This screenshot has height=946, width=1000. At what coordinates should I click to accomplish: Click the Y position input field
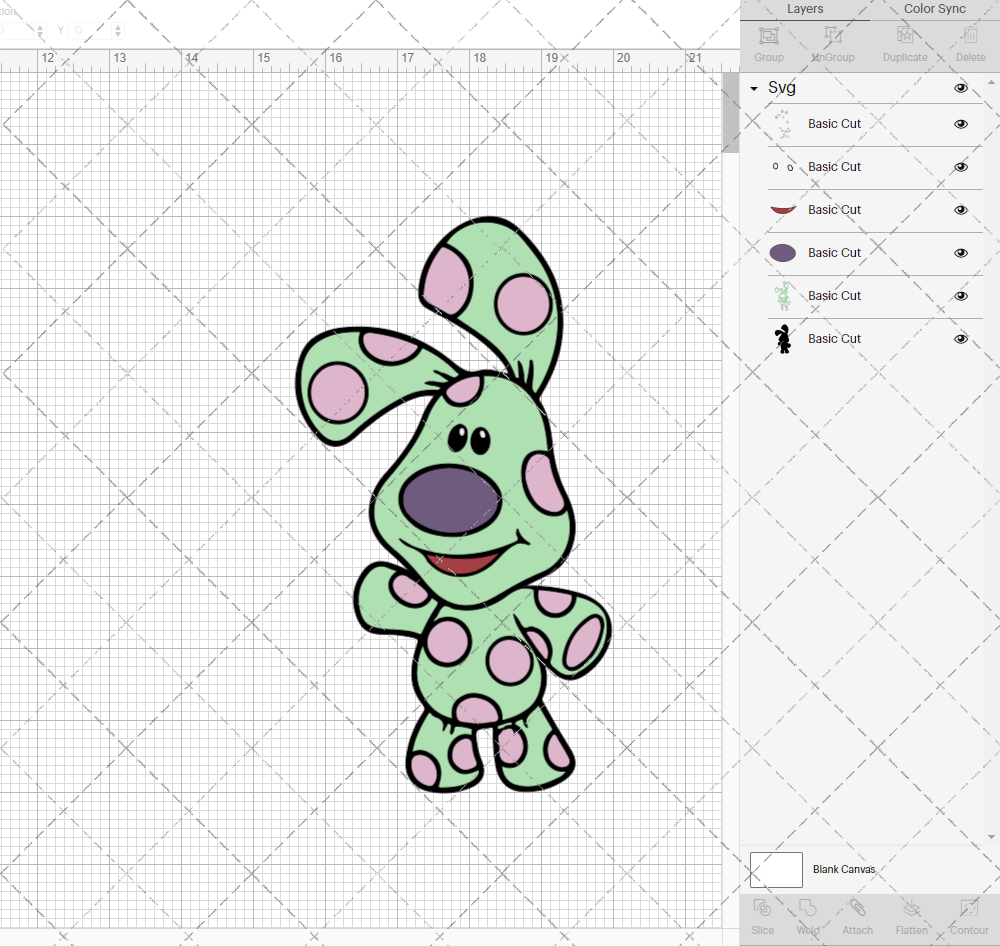(x=91, y=30)
